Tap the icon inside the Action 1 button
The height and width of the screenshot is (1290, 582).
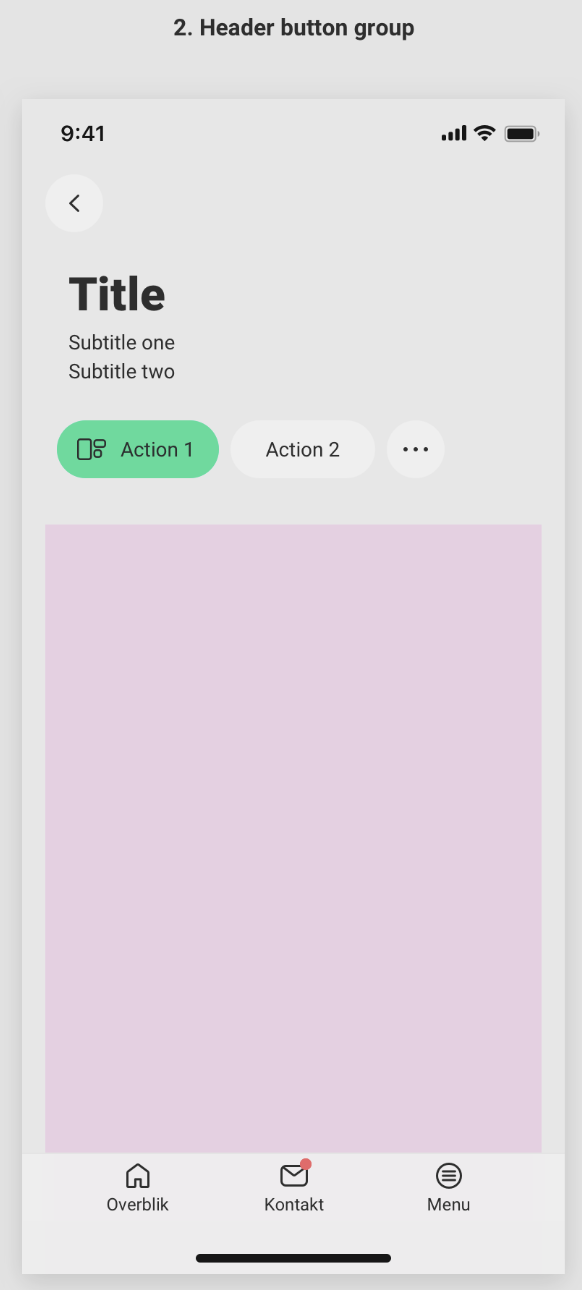click(90, 449)
